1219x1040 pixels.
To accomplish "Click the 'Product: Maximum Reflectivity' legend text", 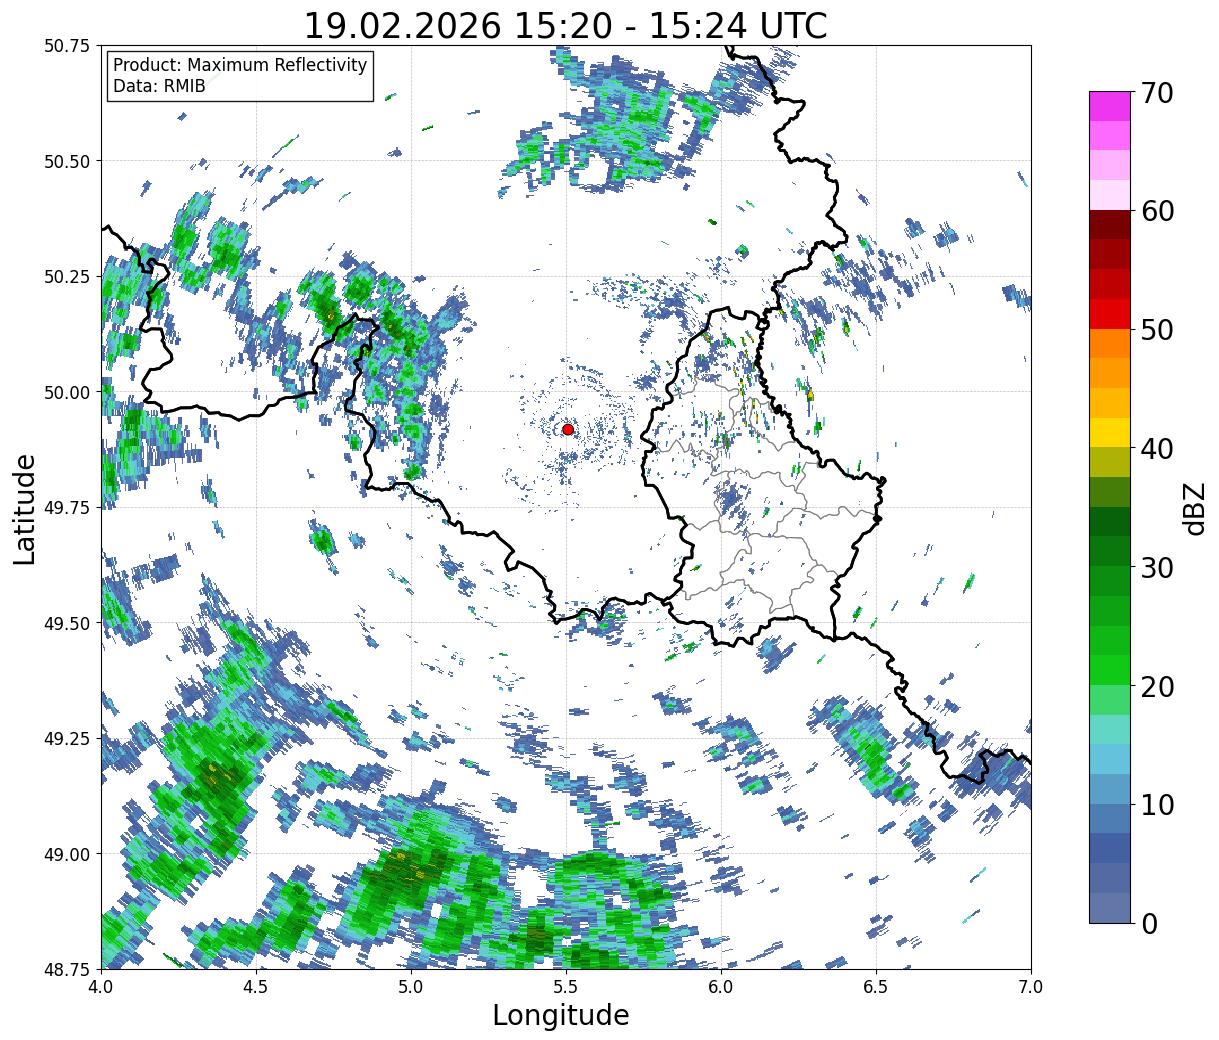I will pyautogui.click(x=240, y=65).
